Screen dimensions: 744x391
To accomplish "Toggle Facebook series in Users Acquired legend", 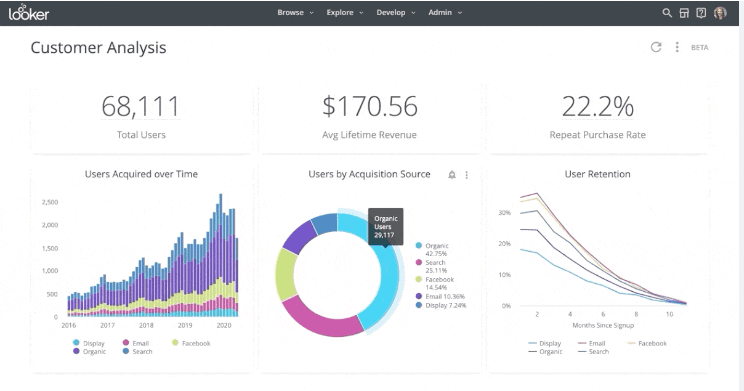I will tap(191, 343).
